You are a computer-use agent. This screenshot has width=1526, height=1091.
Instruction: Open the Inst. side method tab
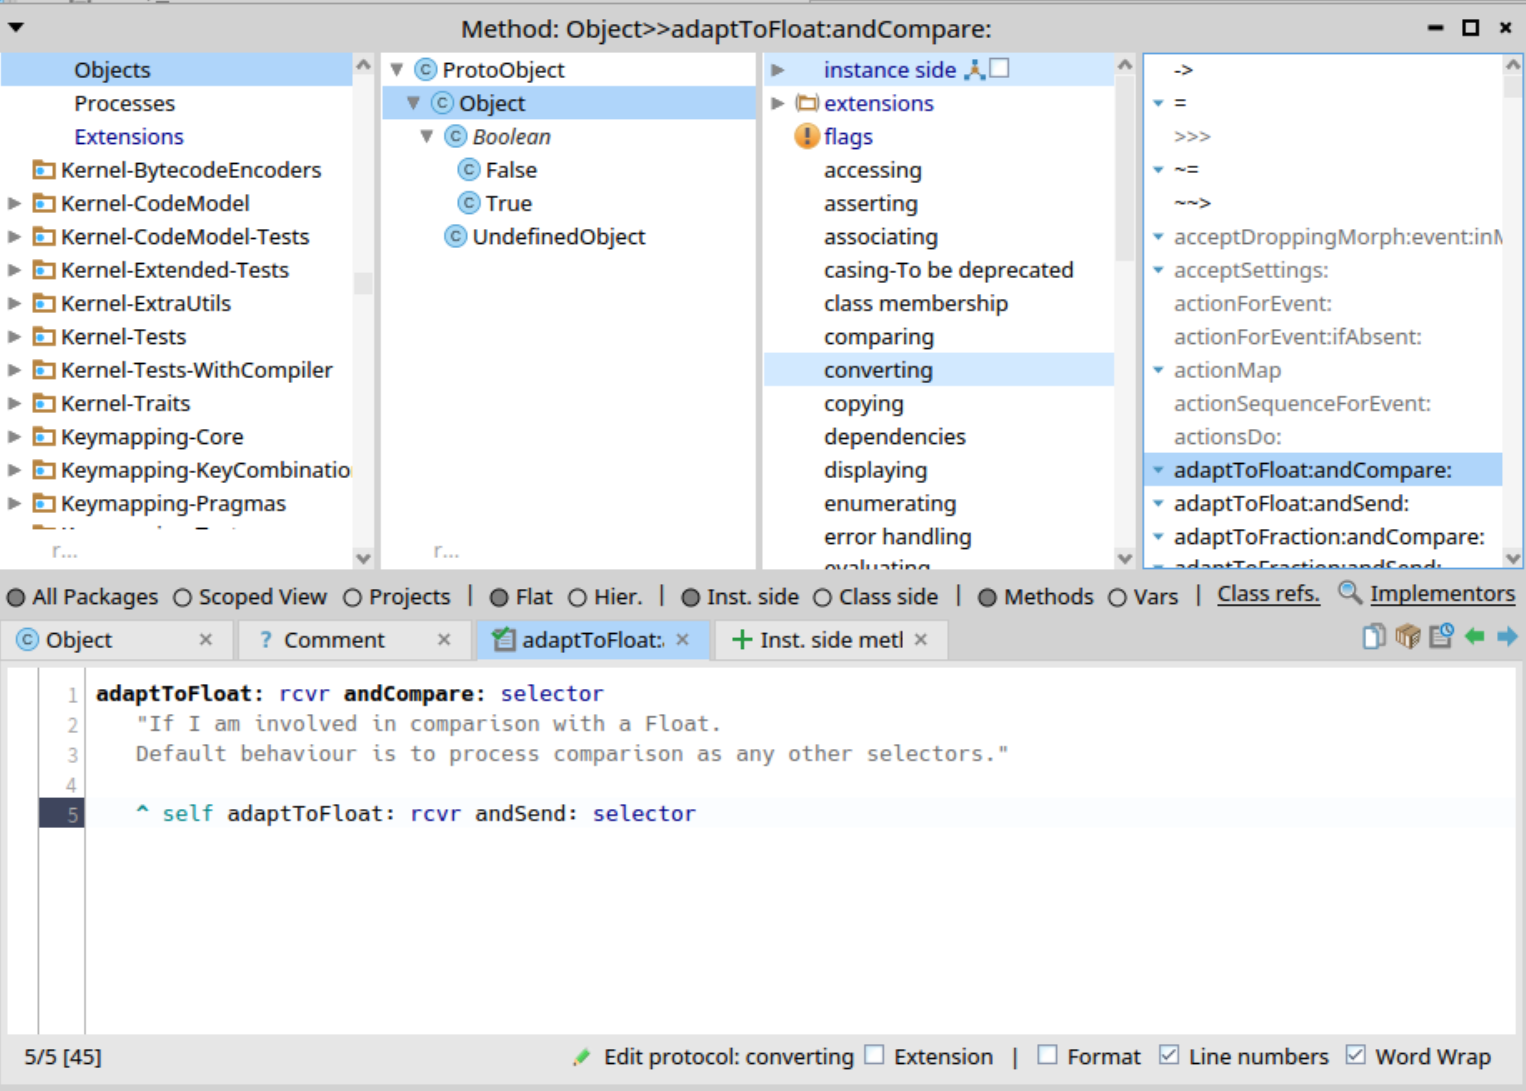click(830, 640)
